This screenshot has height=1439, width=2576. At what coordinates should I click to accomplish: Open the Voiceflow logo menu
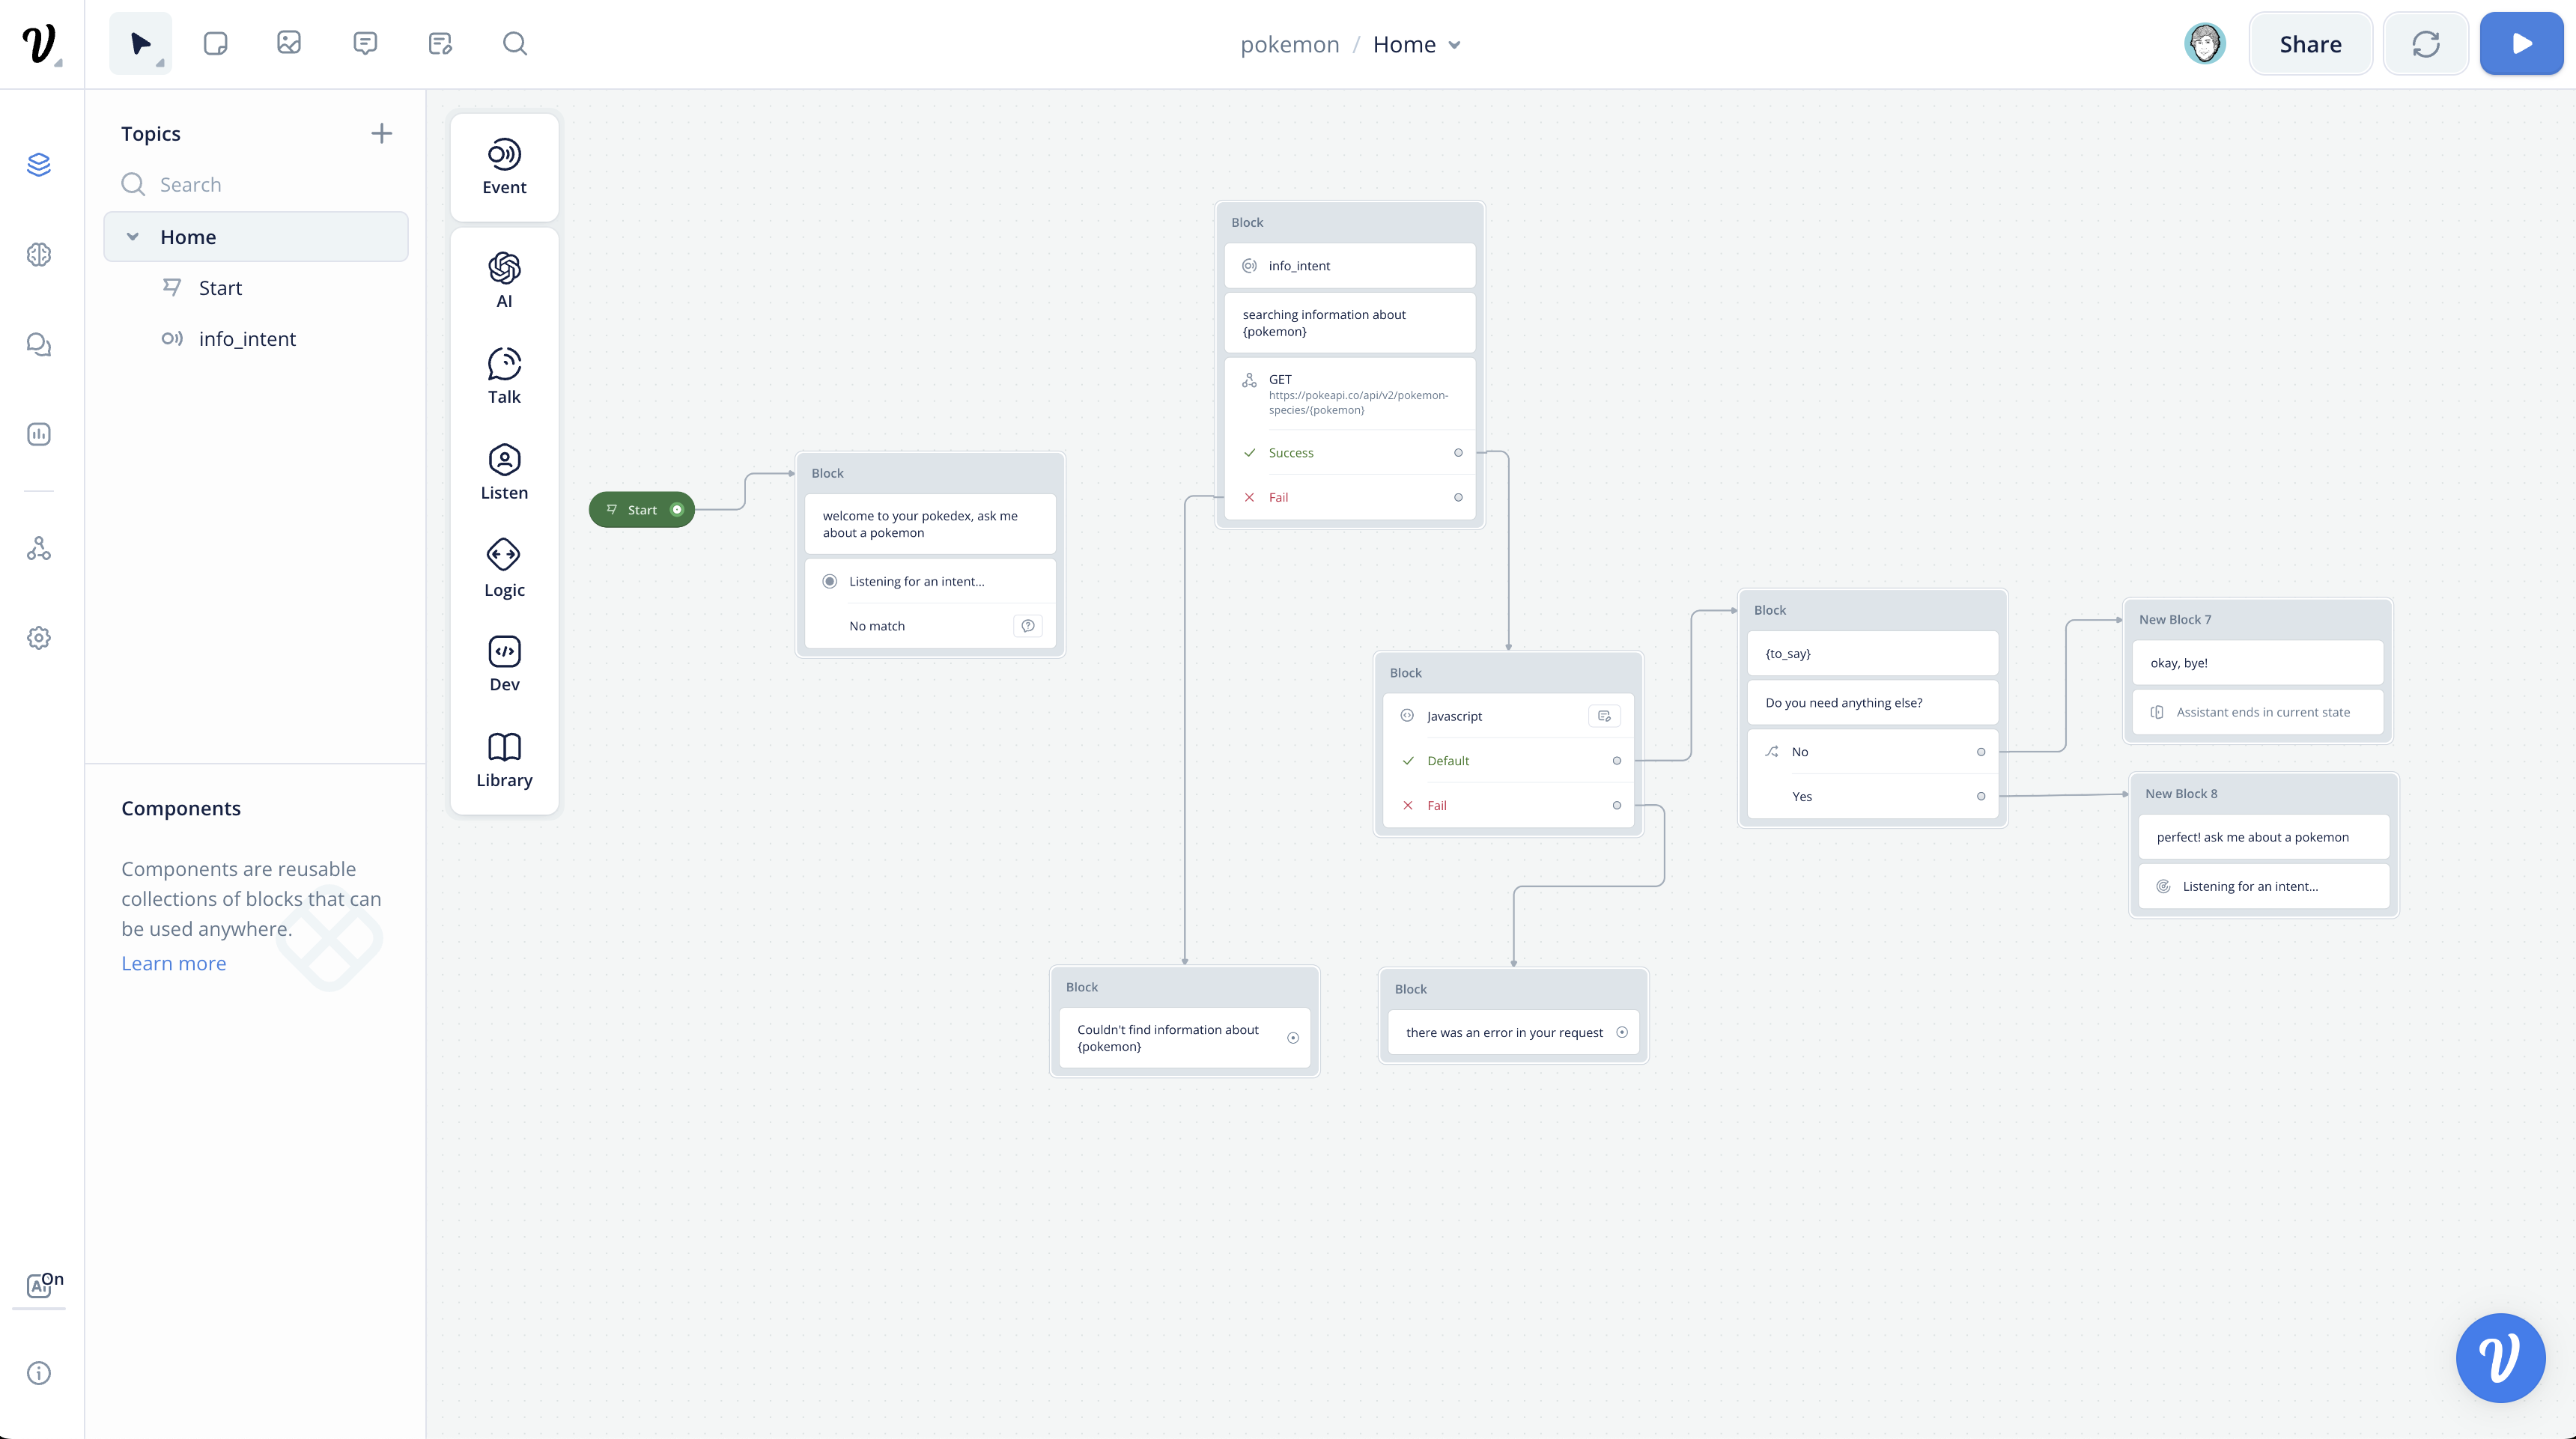coord(40,44)
